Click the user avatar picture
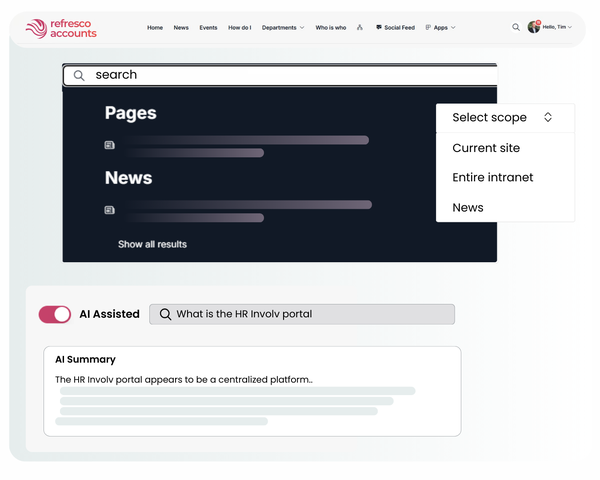Image resolution: width=600 pixels, height=480 pixels. point(533,27)
